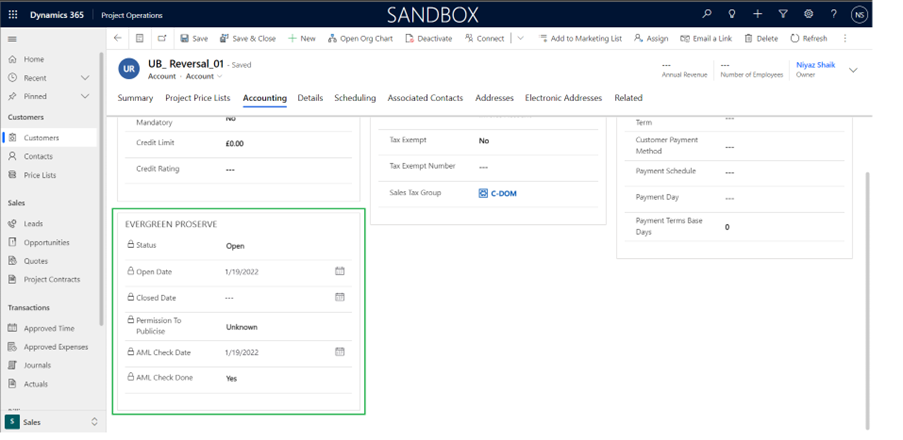
Task: Click the Delete command
Action: (x=761, y=39)
